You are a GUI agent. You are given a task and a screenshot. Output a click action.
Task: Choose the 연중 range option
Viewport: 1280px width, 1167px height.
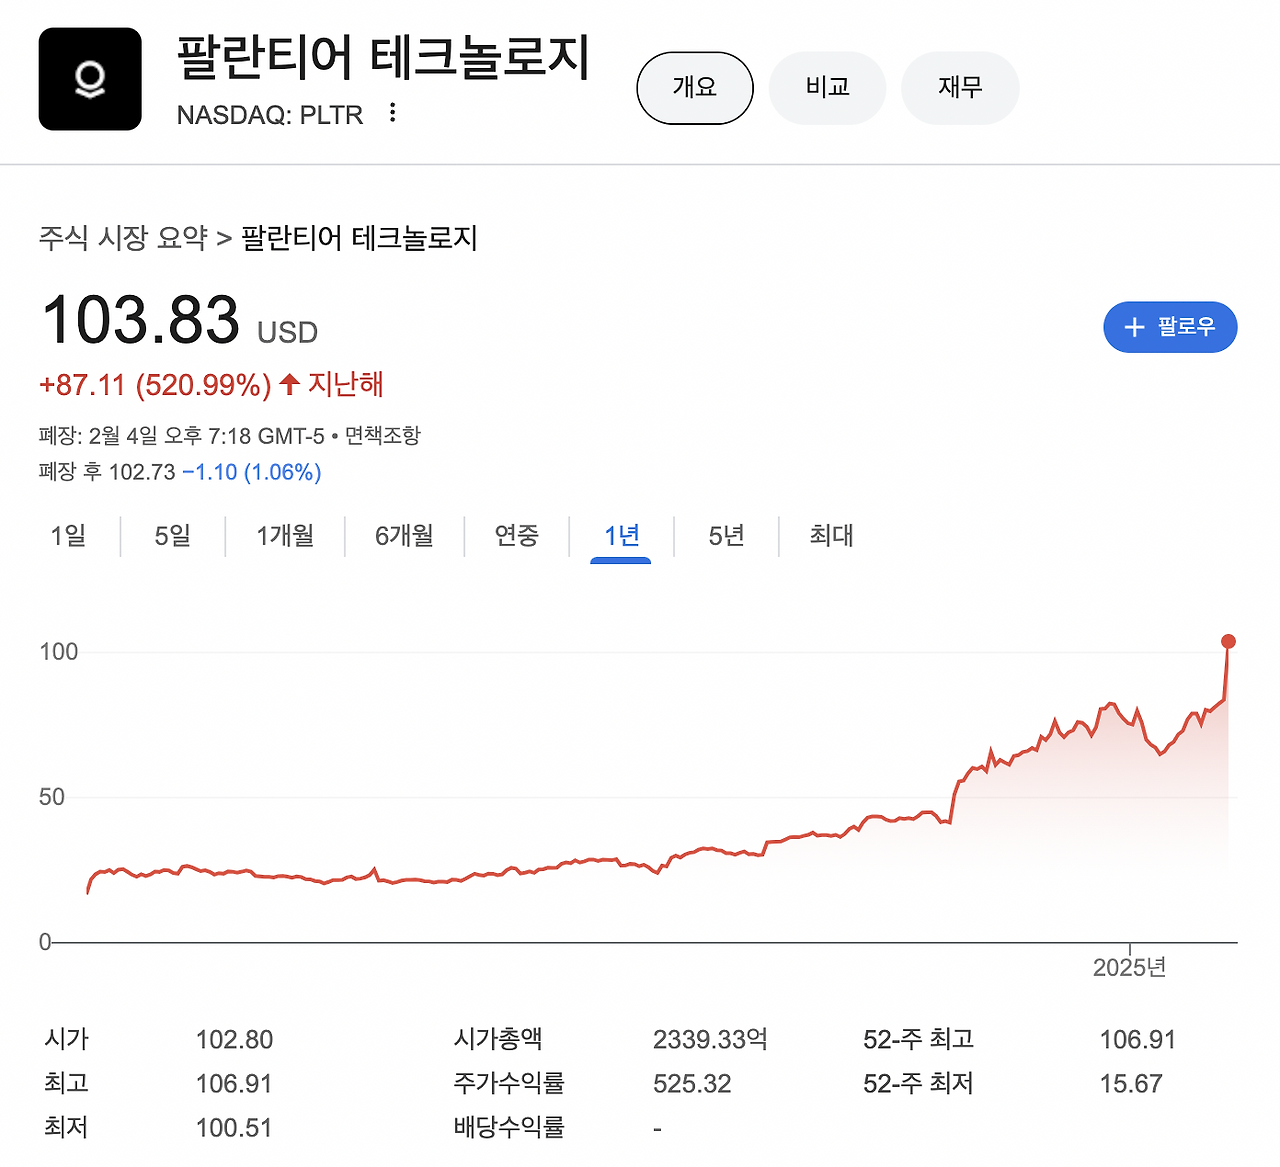point(516,537)
